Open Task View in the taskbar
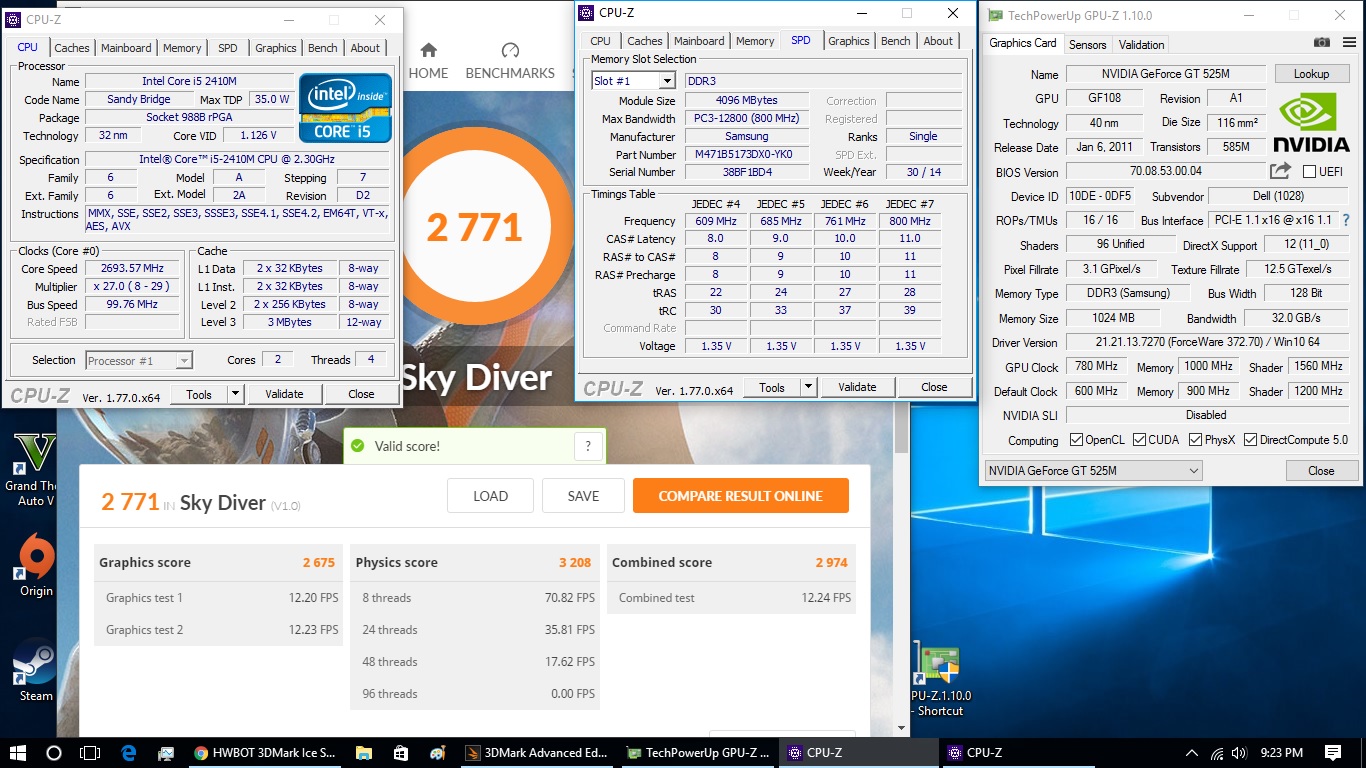Viewport: 1366px width, 768px height. pyautogui.click(x=90, y=753)
